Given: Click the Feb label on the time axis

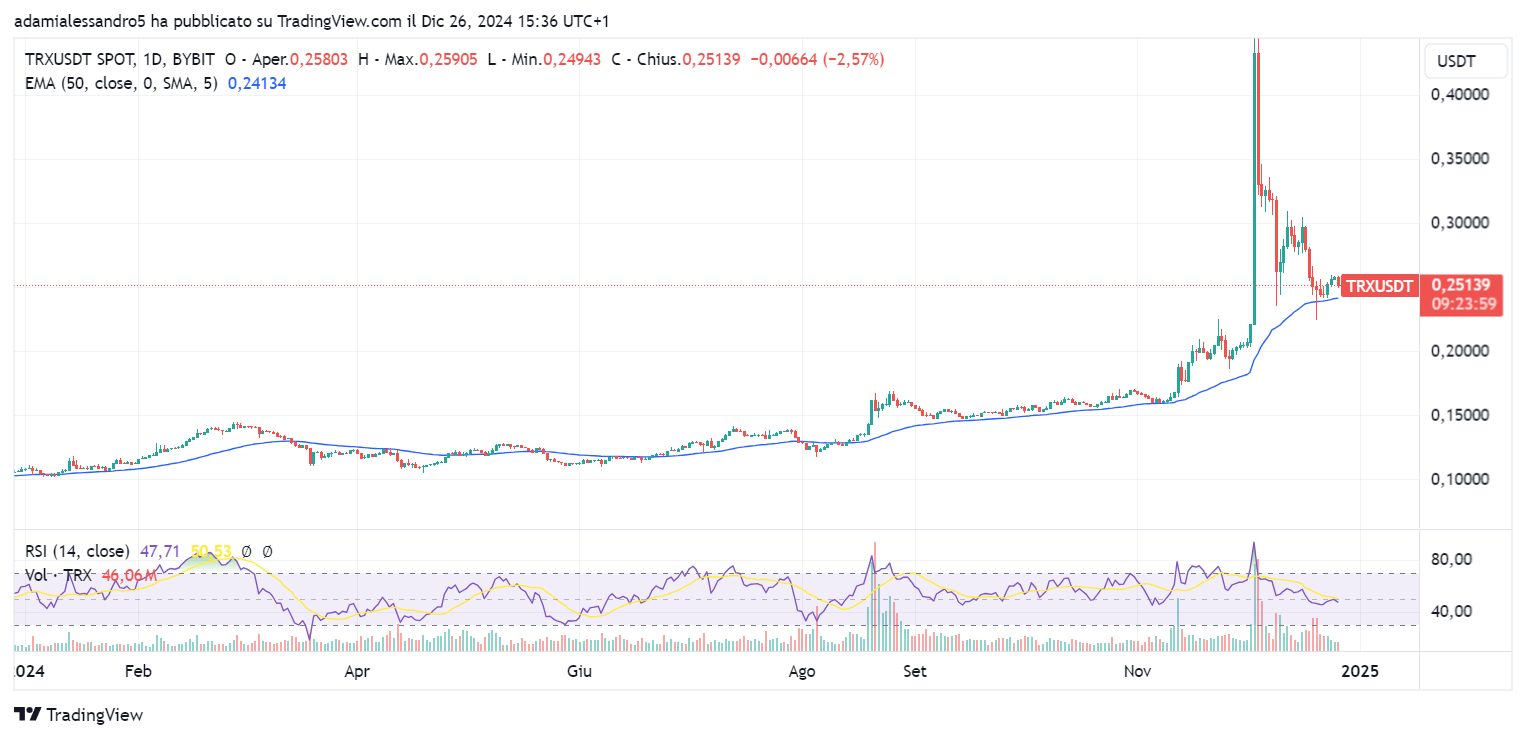Looking at the screenshot, I should (x=136, y=671).
